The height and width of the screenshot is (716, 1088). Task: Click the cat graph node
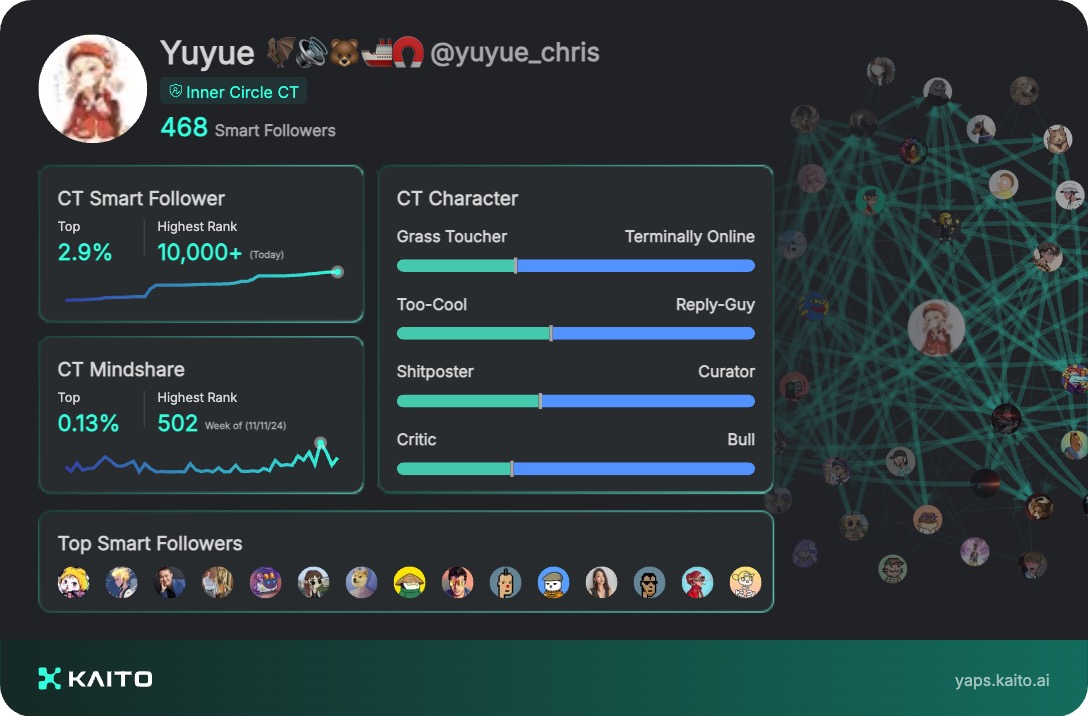pos(1057,139)
